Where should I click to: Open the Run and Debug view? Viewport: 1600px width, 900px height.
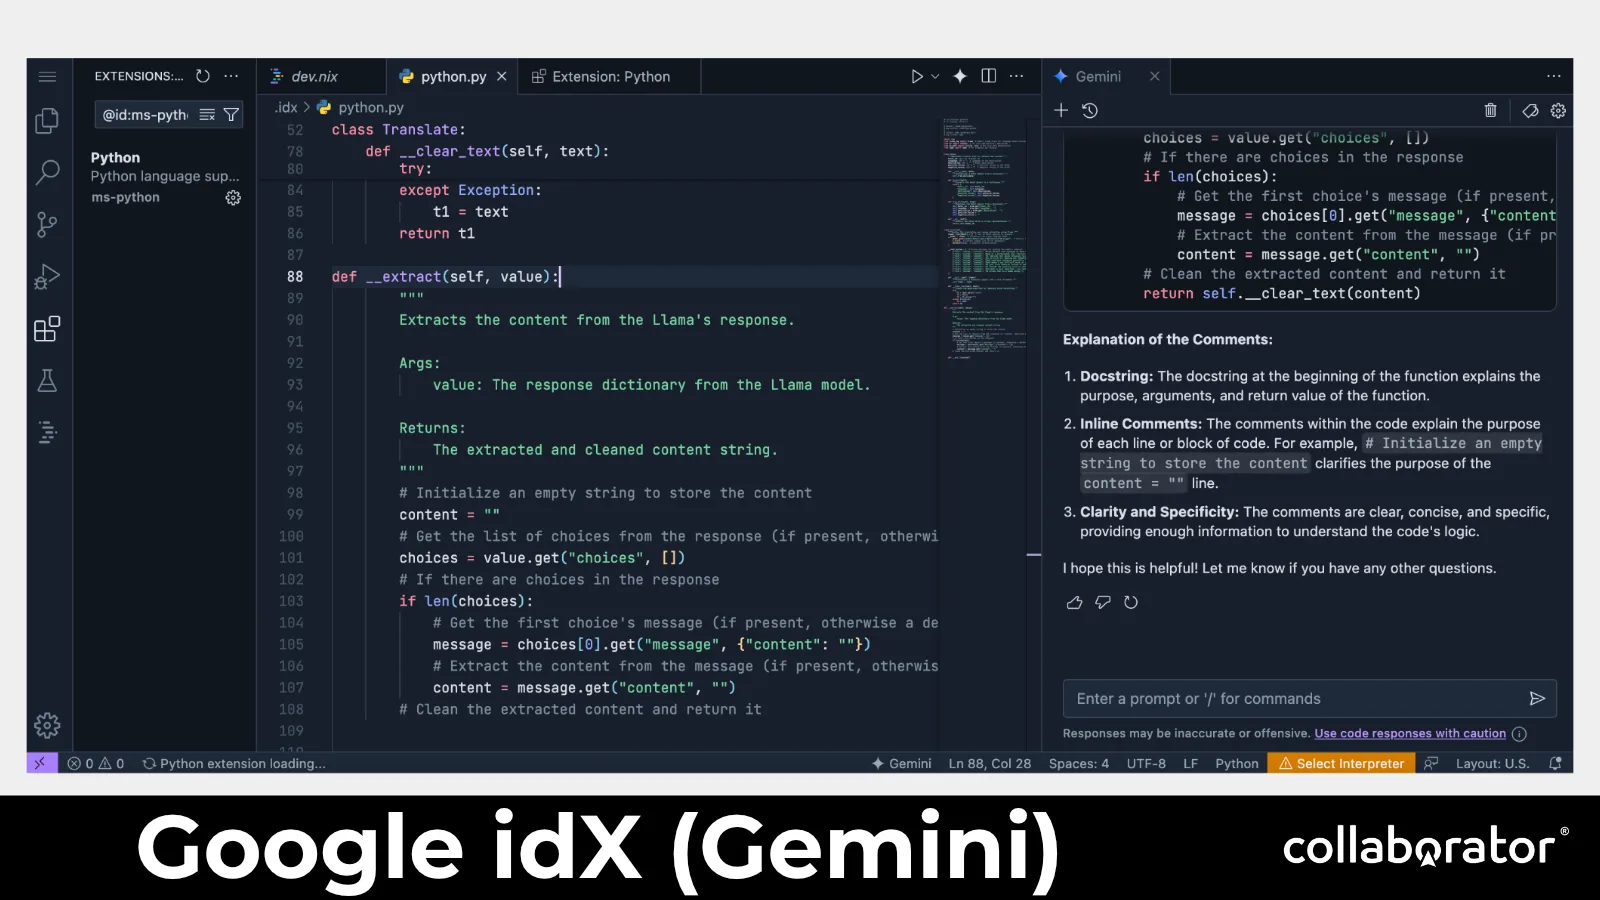click(x=47, y=277)
